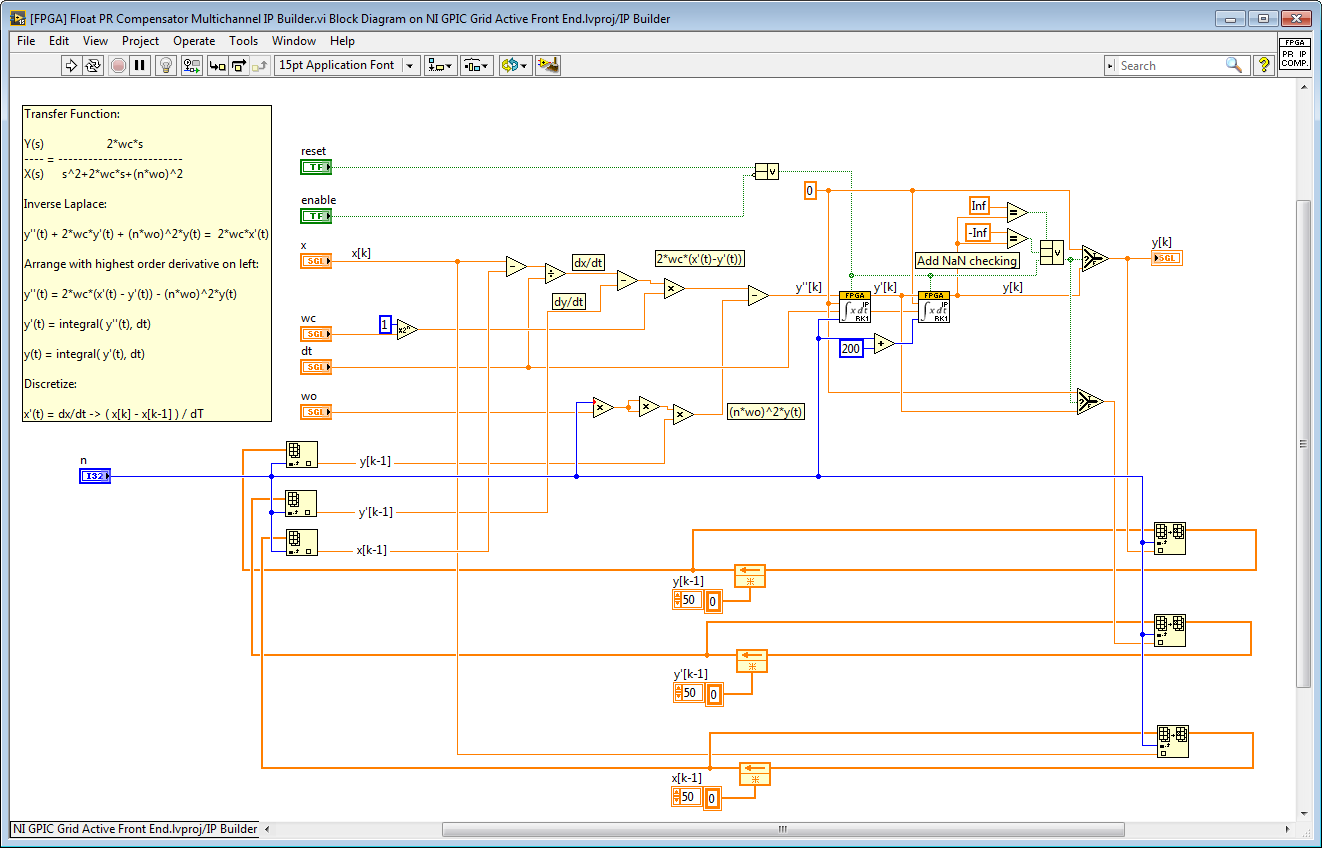Image resolution: width=1322 pixels, height=848 pixels.
Task: Select the divide node before dx/dt
Action: (x=556, y=274)
